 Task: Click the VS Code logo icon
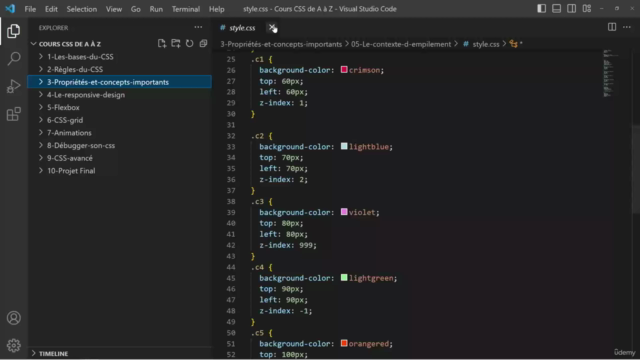tap(10, 9)
